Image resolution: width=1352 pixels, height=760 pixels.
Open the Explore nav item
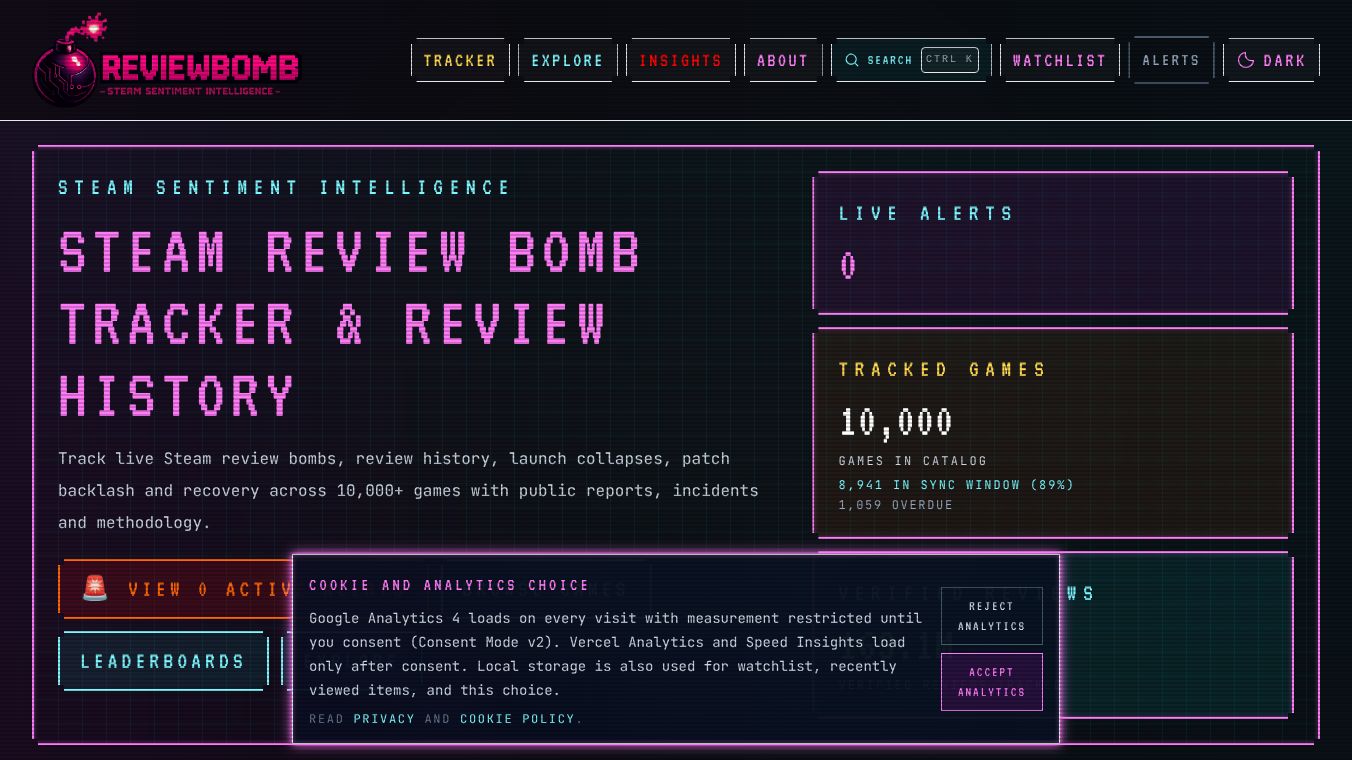coord(568,60)
